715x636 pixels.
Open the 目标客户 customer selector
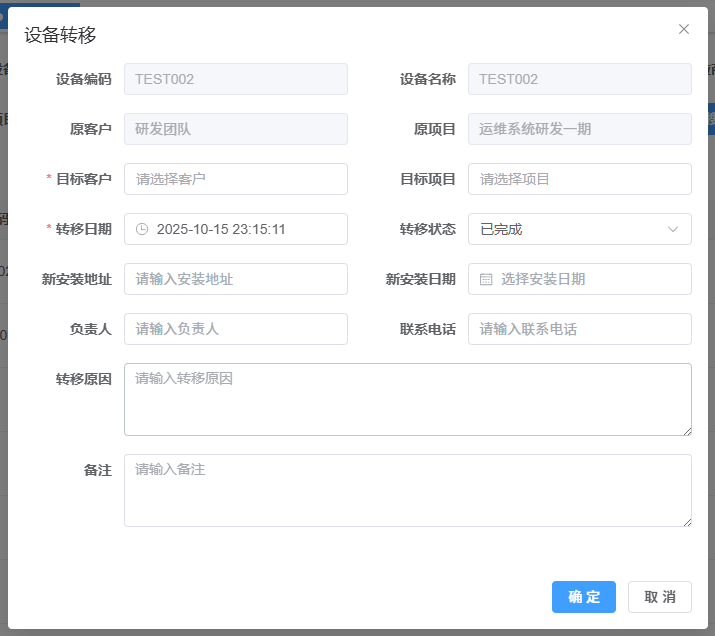click(235, 179)
